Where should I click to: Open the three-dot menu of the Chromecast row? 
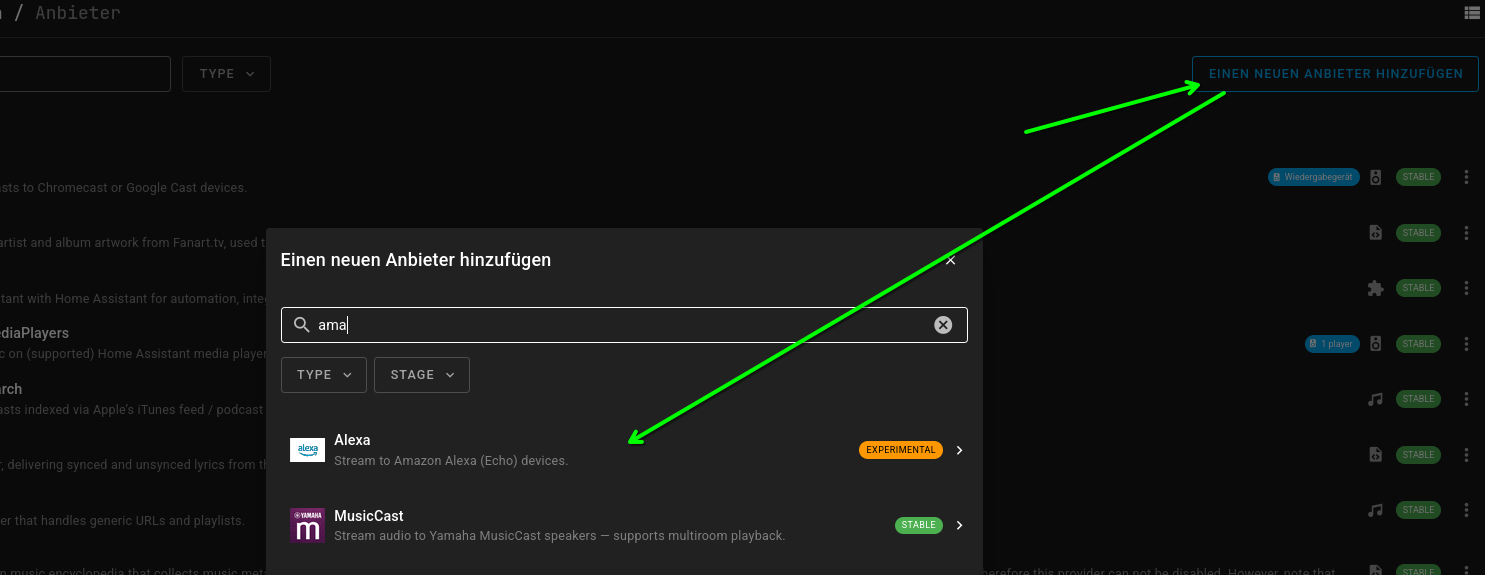point(1466,177)
